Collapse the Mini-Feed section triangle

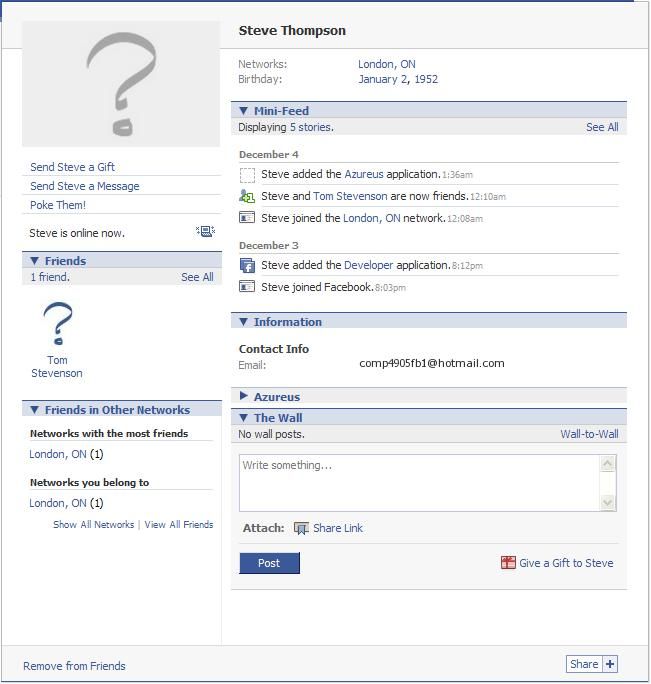tap(243, 111)
